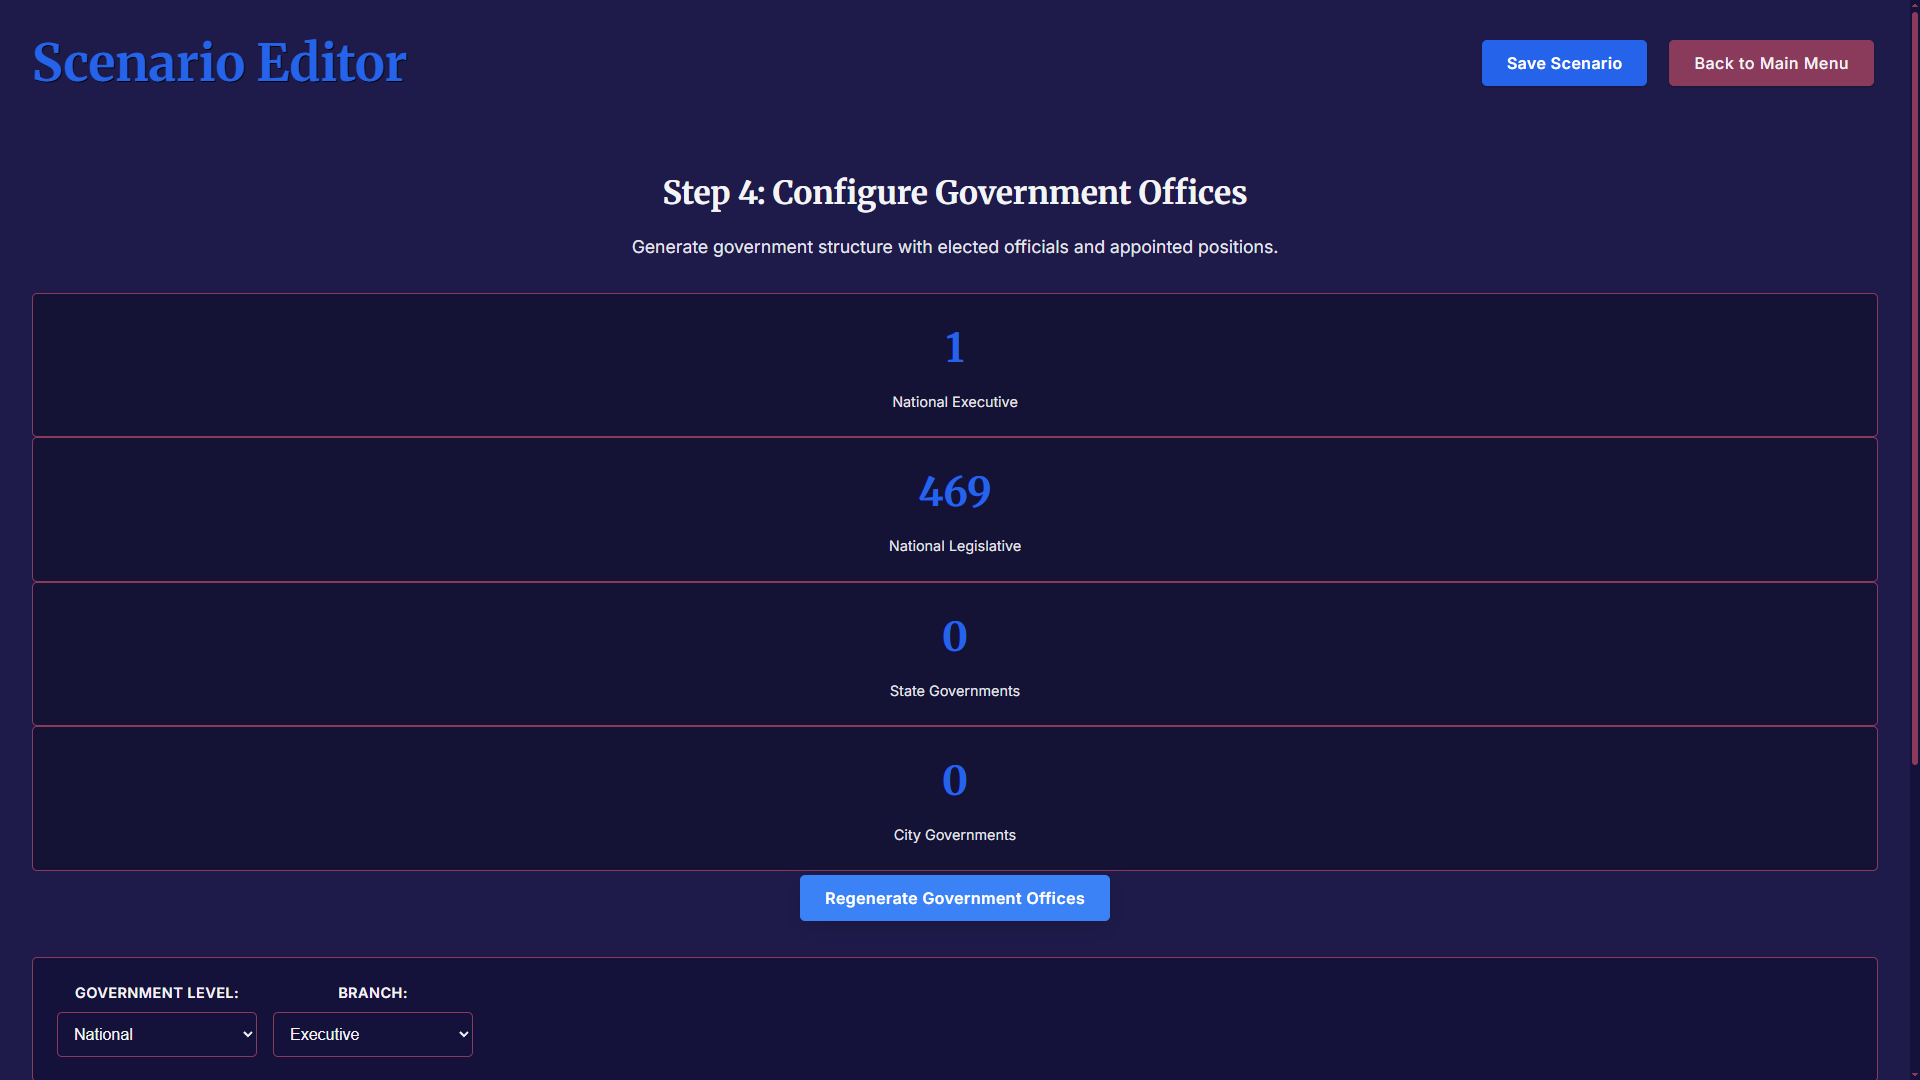Click the Branch label text
Screen dimensions: 1920x1080
click(x=372, y=993)
